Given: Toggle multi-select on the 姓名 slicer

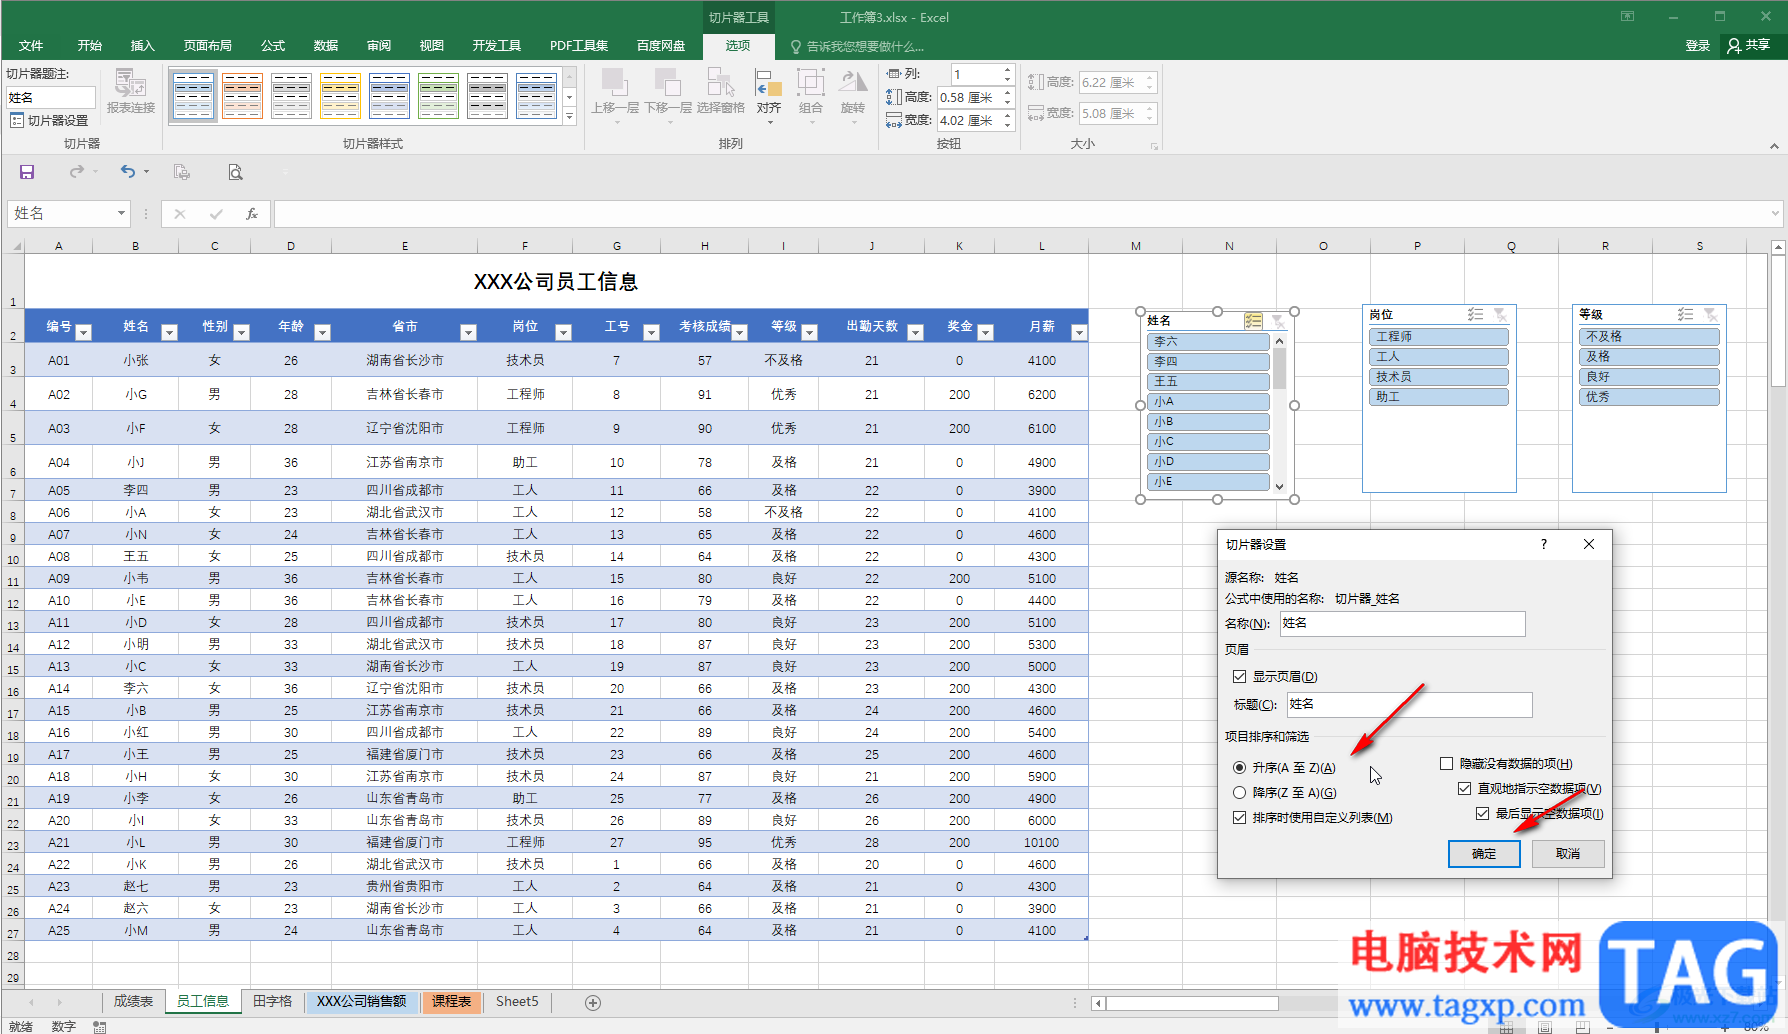Looking at the screenshot, I should 1253,321.
